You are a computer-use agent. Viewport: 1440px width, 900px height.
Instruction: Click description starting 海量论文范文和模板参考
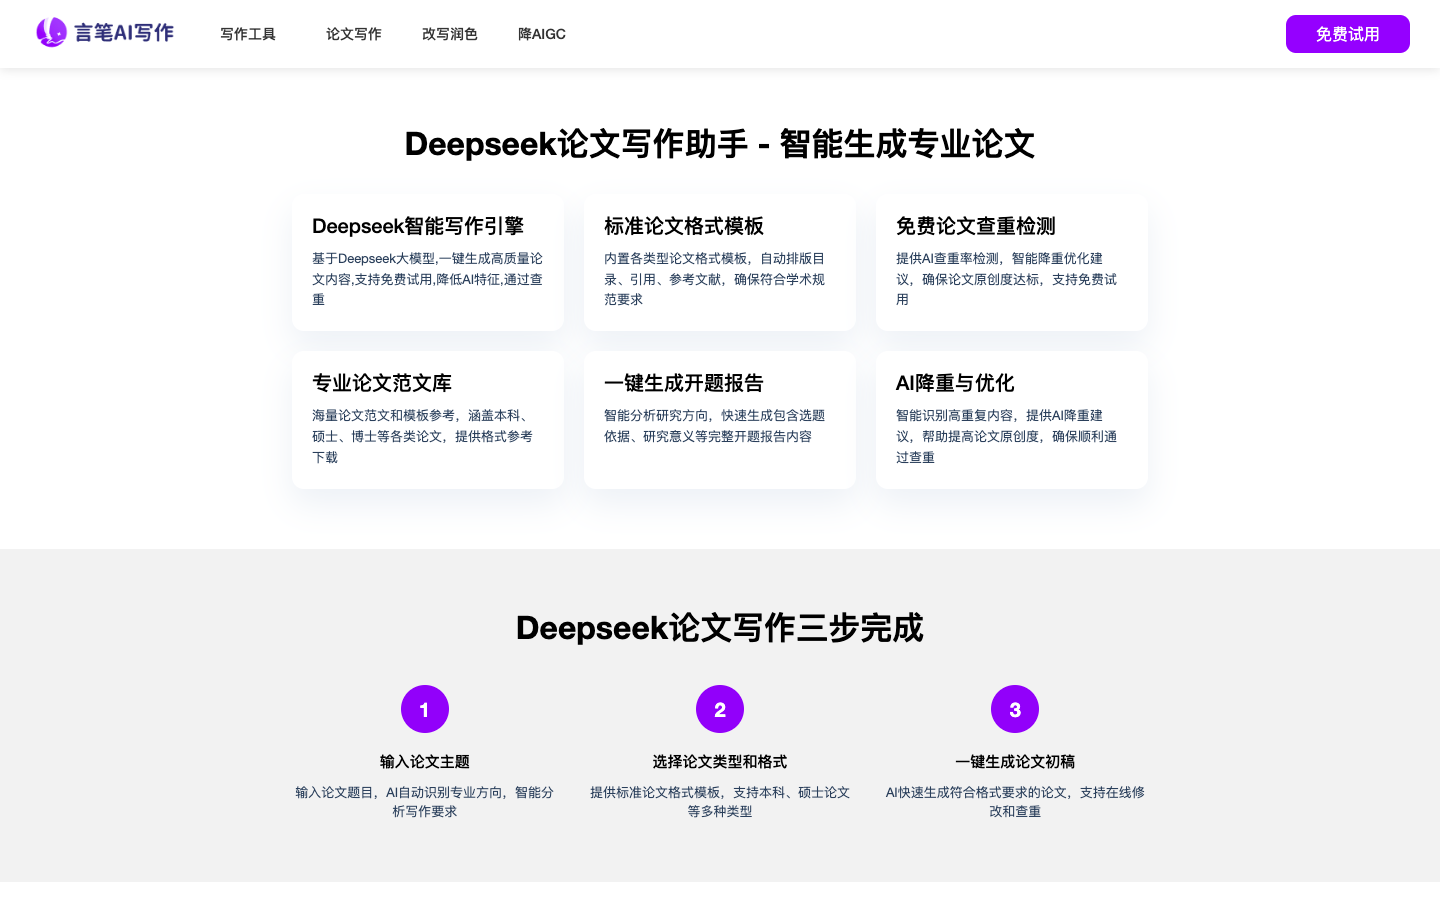(x=423, y=436)
